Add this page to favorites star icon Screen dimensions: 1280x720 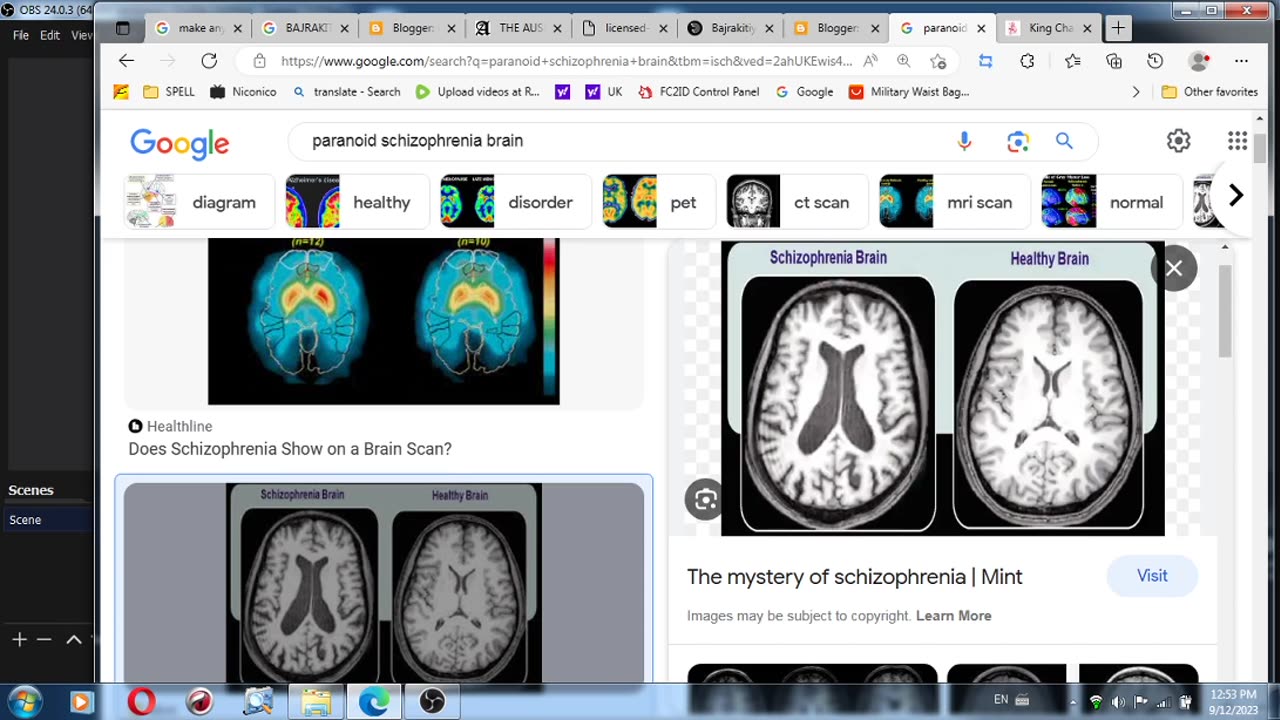pyautogui.click(x=938, y=61)
